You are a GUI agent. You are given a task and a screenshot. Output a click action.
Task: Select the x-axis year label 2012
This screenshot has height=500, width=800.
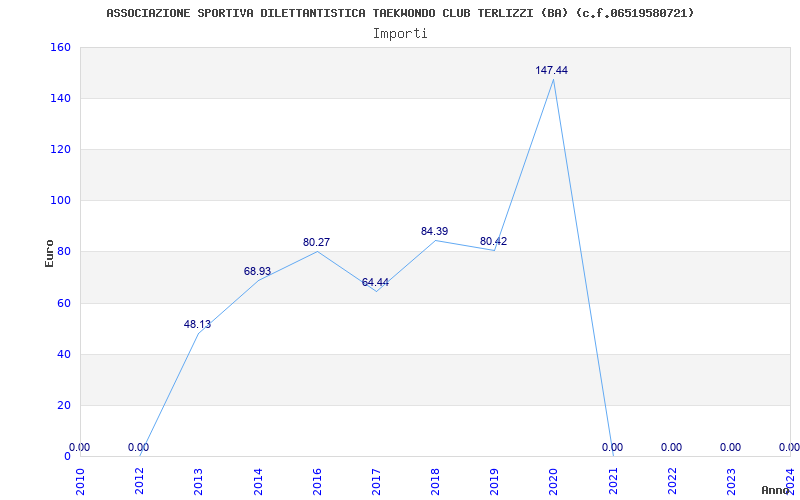[140, 481]
